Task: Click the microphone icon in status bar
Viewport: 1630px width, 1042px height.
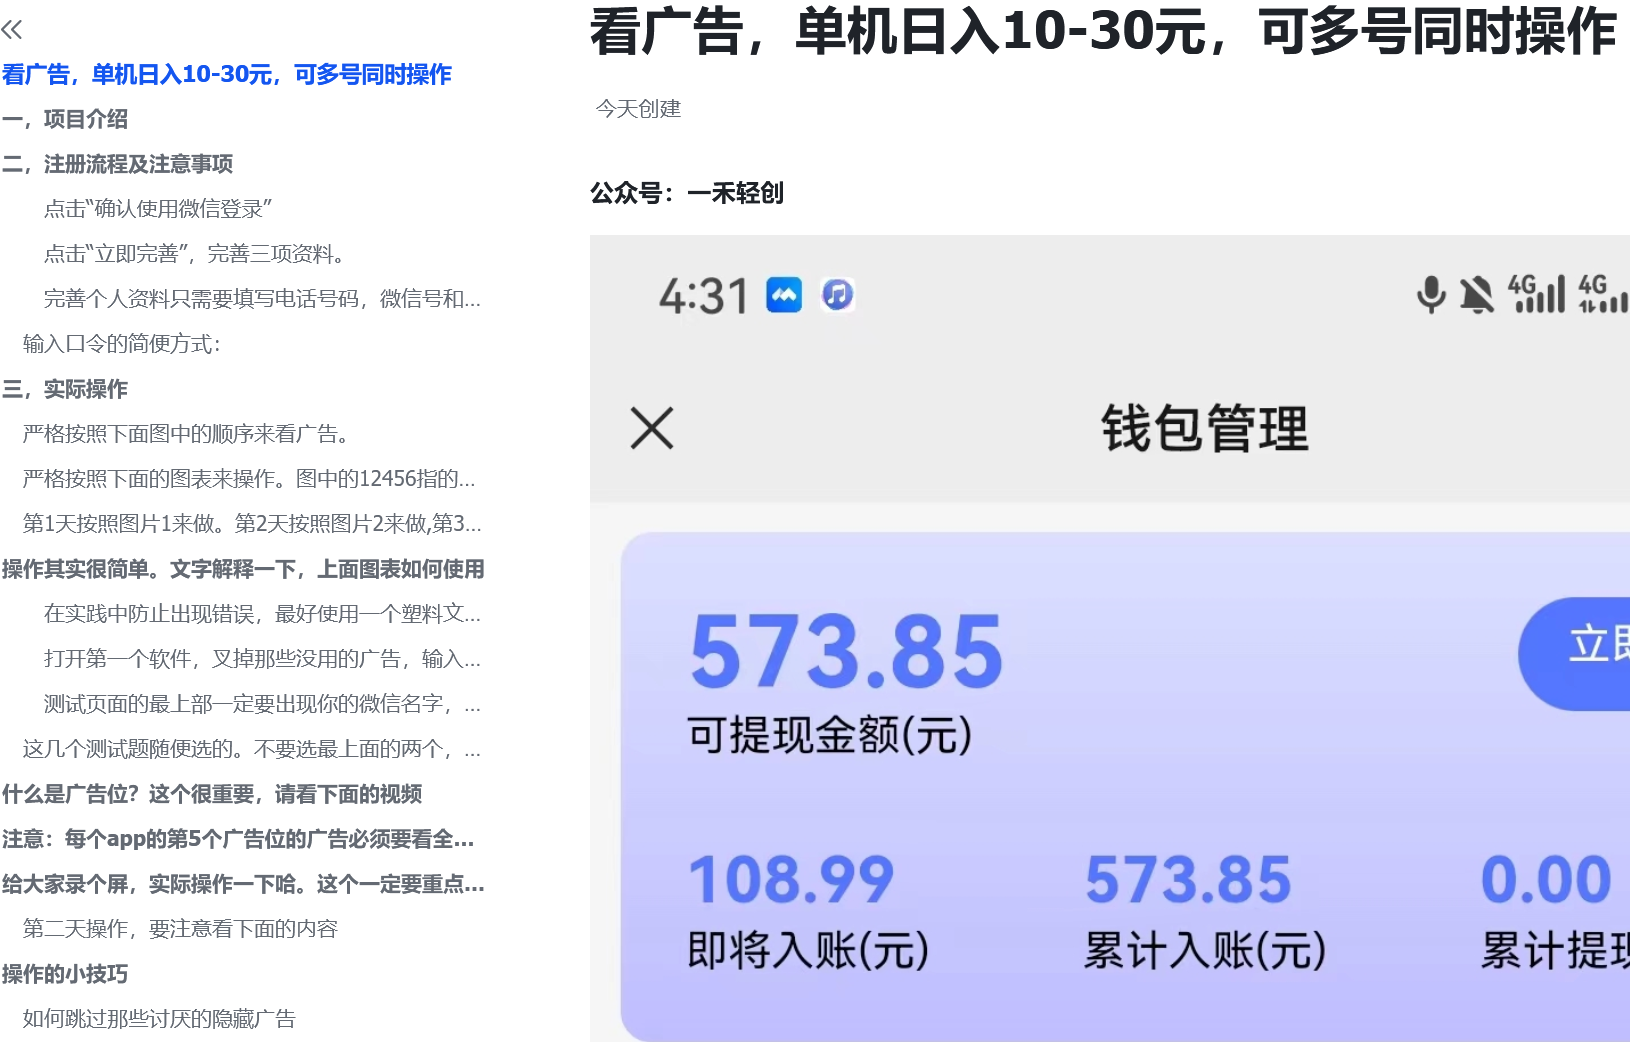Action: [x=1431, y=295]
